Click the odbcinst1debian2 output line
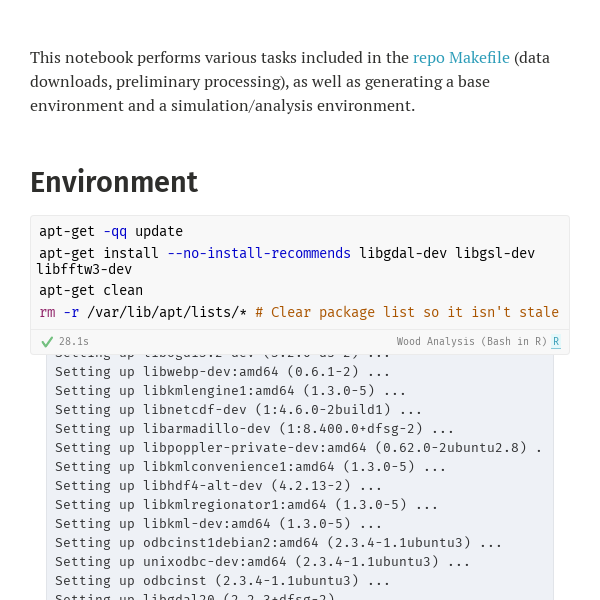 [278, 543]
